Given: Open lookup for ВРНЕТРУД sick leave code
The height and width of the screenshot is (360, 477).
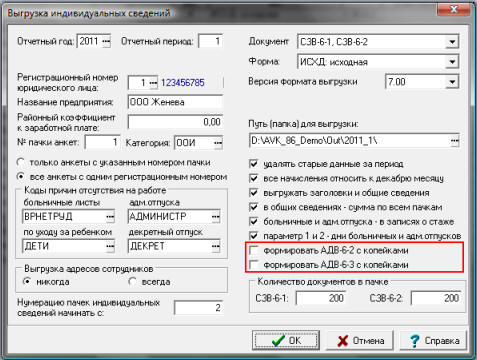Looking at the screenshot, I should pyautogui.click(x=110, y=217).
